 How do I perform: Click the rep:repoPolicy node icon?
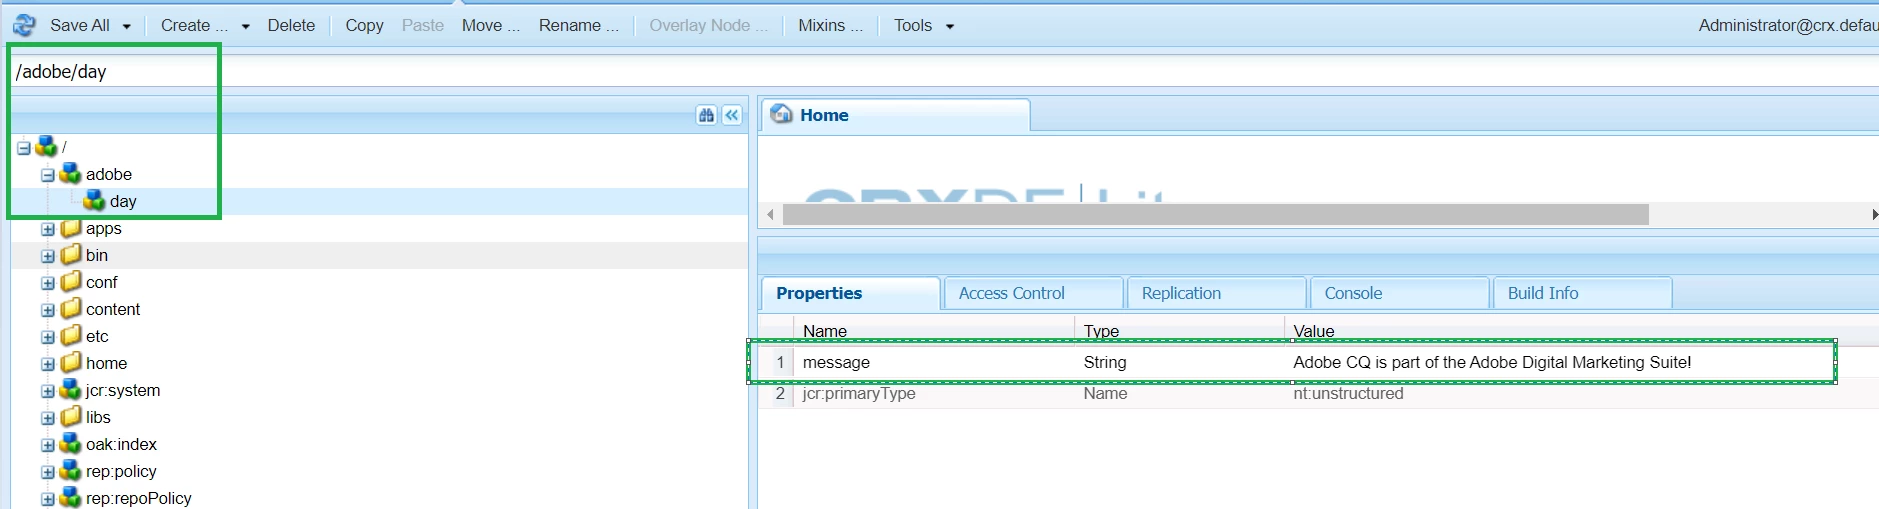click(x=70, y=498)
